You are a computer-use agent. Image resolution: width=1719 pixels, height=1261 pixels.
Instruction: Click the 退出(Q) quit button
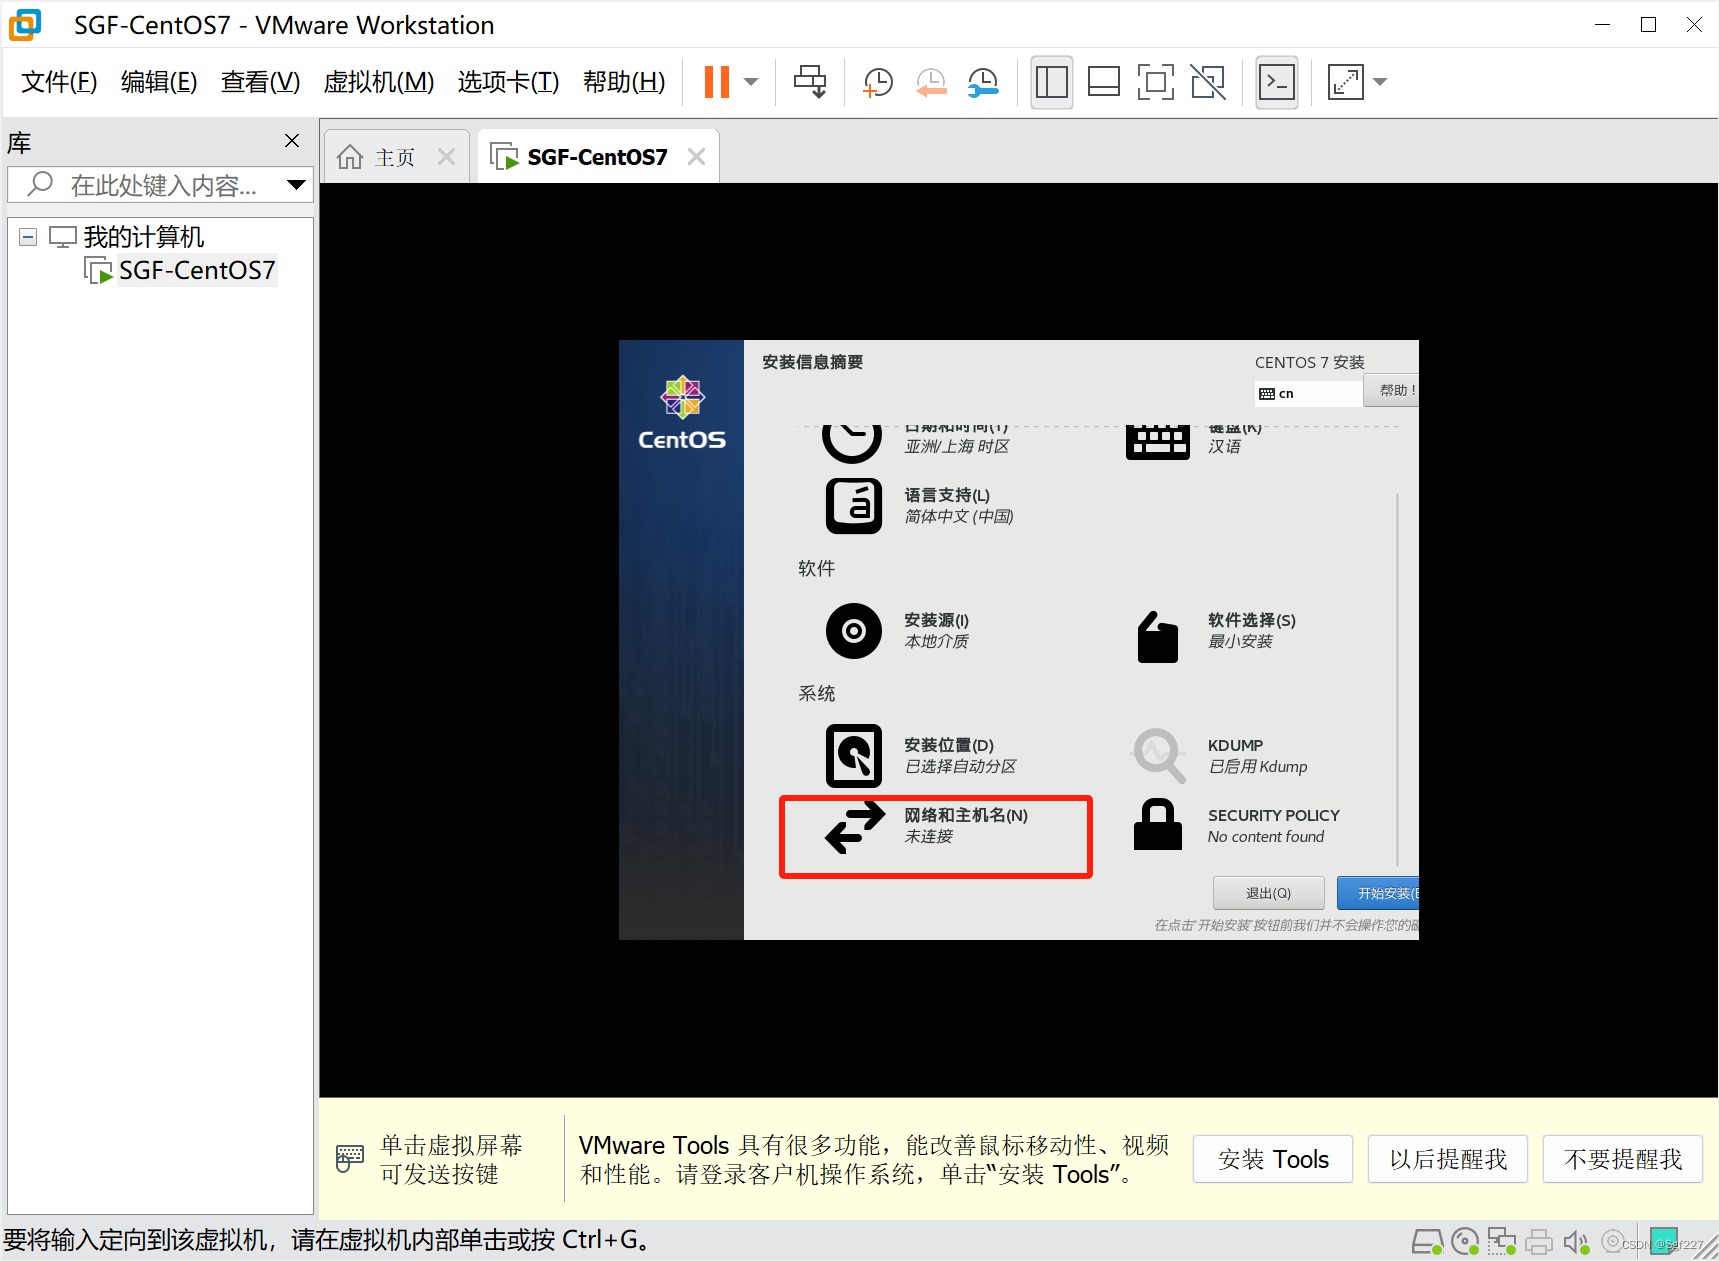click(x=1268, y=893)
